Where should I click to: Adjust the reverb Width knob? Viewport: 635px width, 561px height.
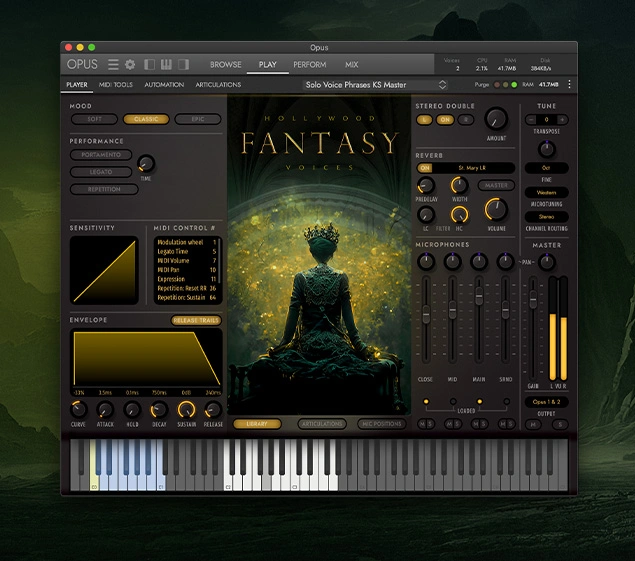tap(459, 186)
